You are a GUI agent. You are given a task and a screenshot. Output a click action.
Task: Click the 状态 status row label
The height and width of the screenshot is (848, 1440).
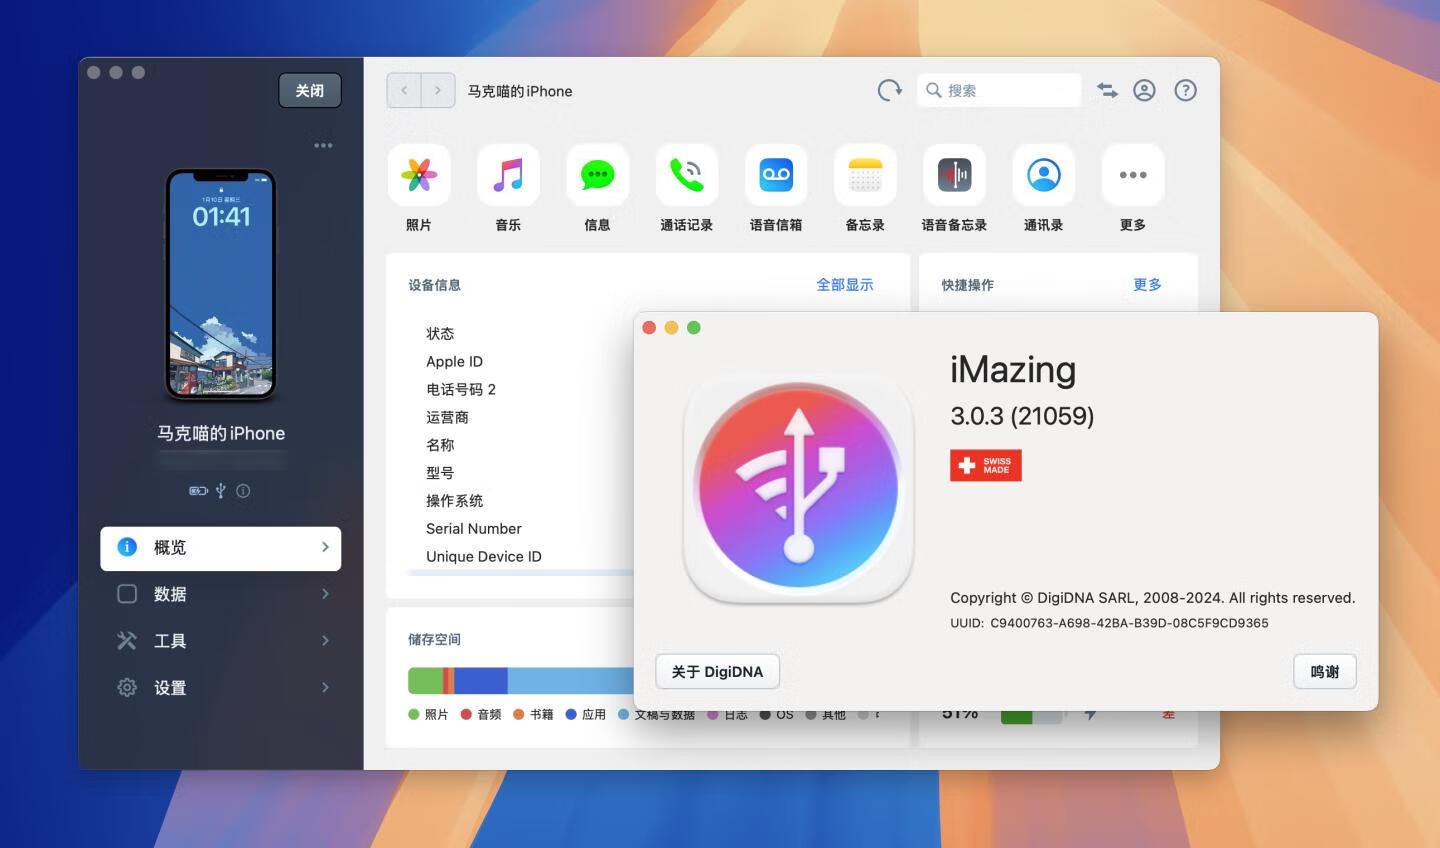440,334
